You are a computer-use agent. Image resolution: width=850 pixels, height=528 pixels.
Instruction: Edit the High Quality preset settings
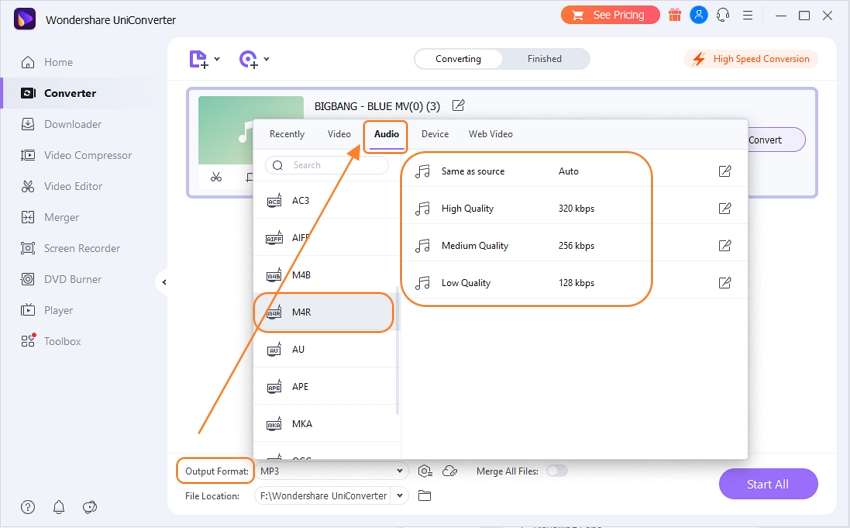pyautogui.click(x=725, y=208)
